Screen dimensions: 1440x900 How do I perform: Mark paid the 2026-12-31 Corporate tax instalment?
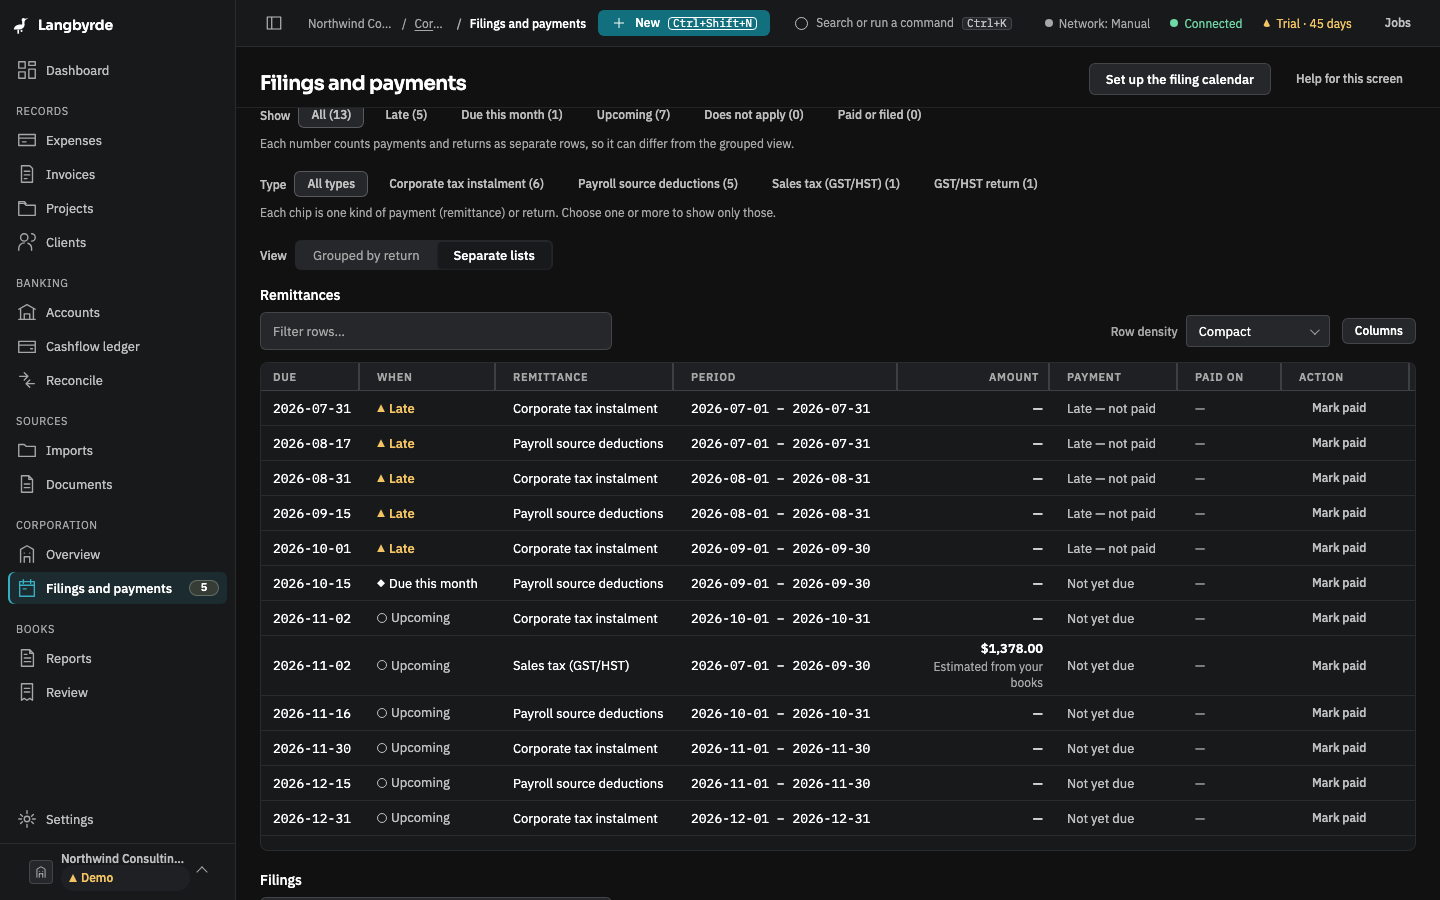[1339, 818]
